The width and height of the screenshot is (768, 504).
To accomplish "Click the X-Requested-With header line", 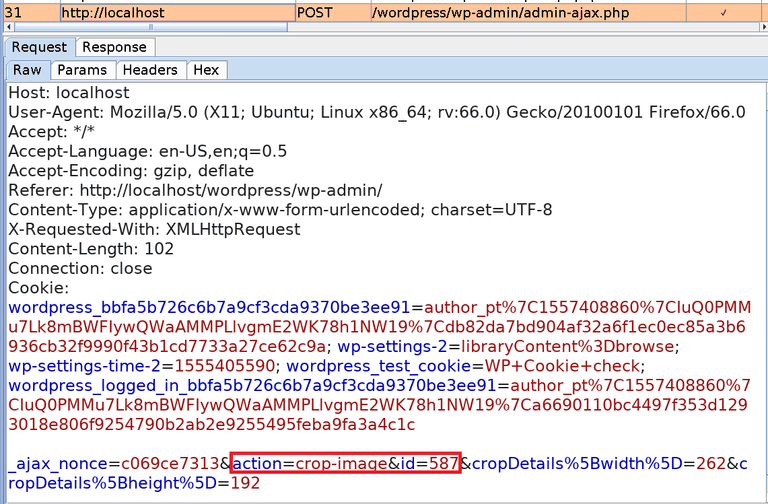I will [x=154, y=229].
